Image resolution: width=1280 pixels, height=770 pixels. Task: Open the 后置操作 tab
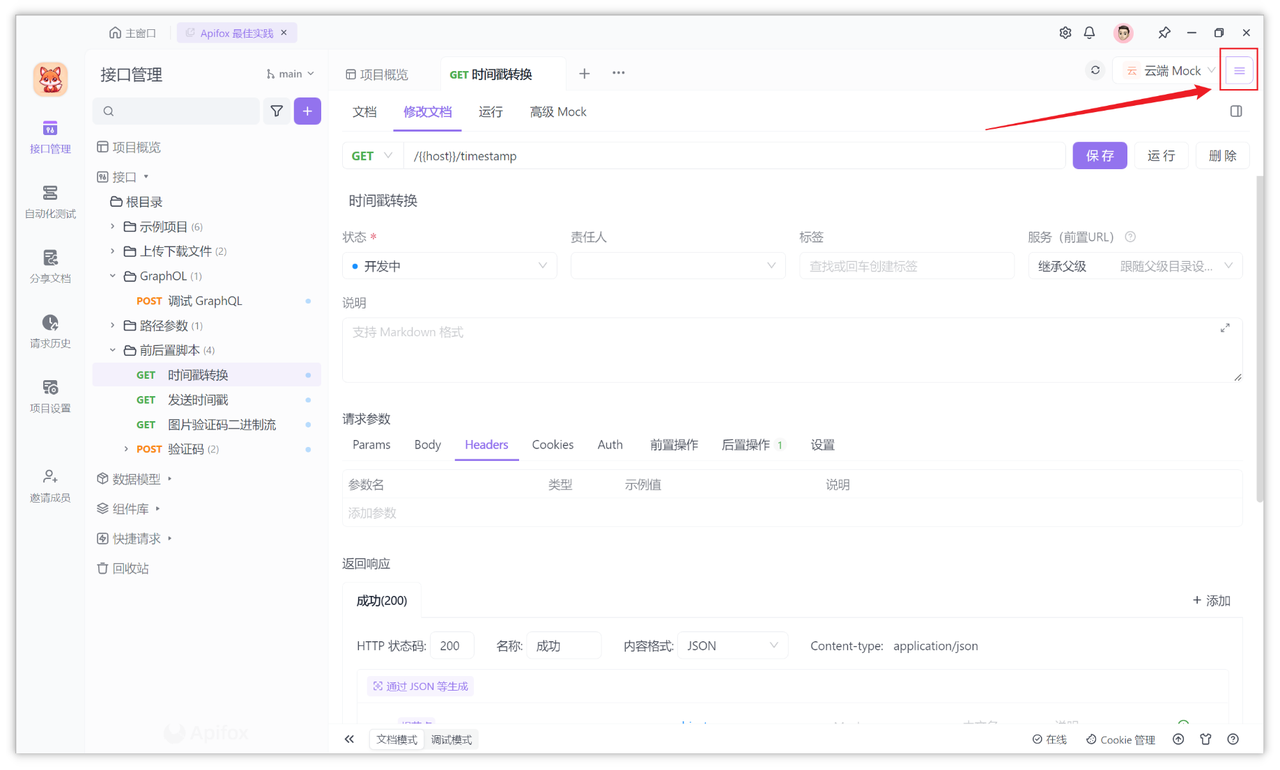coord(752,445)
